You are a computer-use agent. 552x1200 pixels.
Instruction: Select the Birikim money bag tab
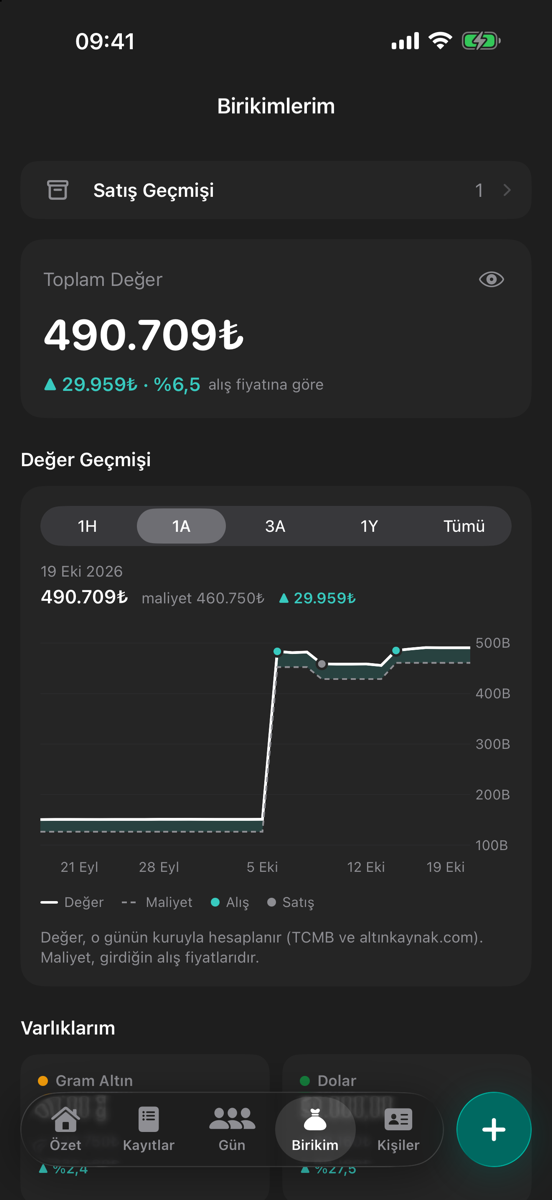pos(315,1130)
